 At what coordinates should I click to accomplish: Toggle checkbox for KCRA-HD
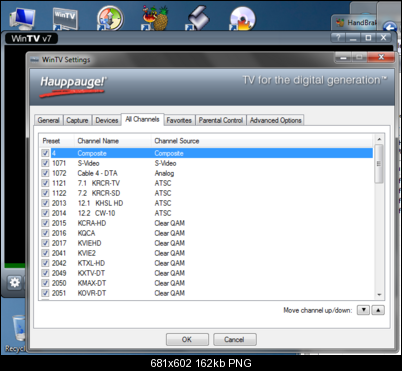click(x=45, y=223)
